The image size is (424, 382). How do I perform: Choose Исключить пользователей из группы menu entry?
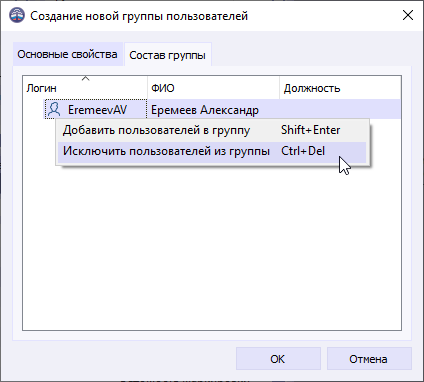212,152
